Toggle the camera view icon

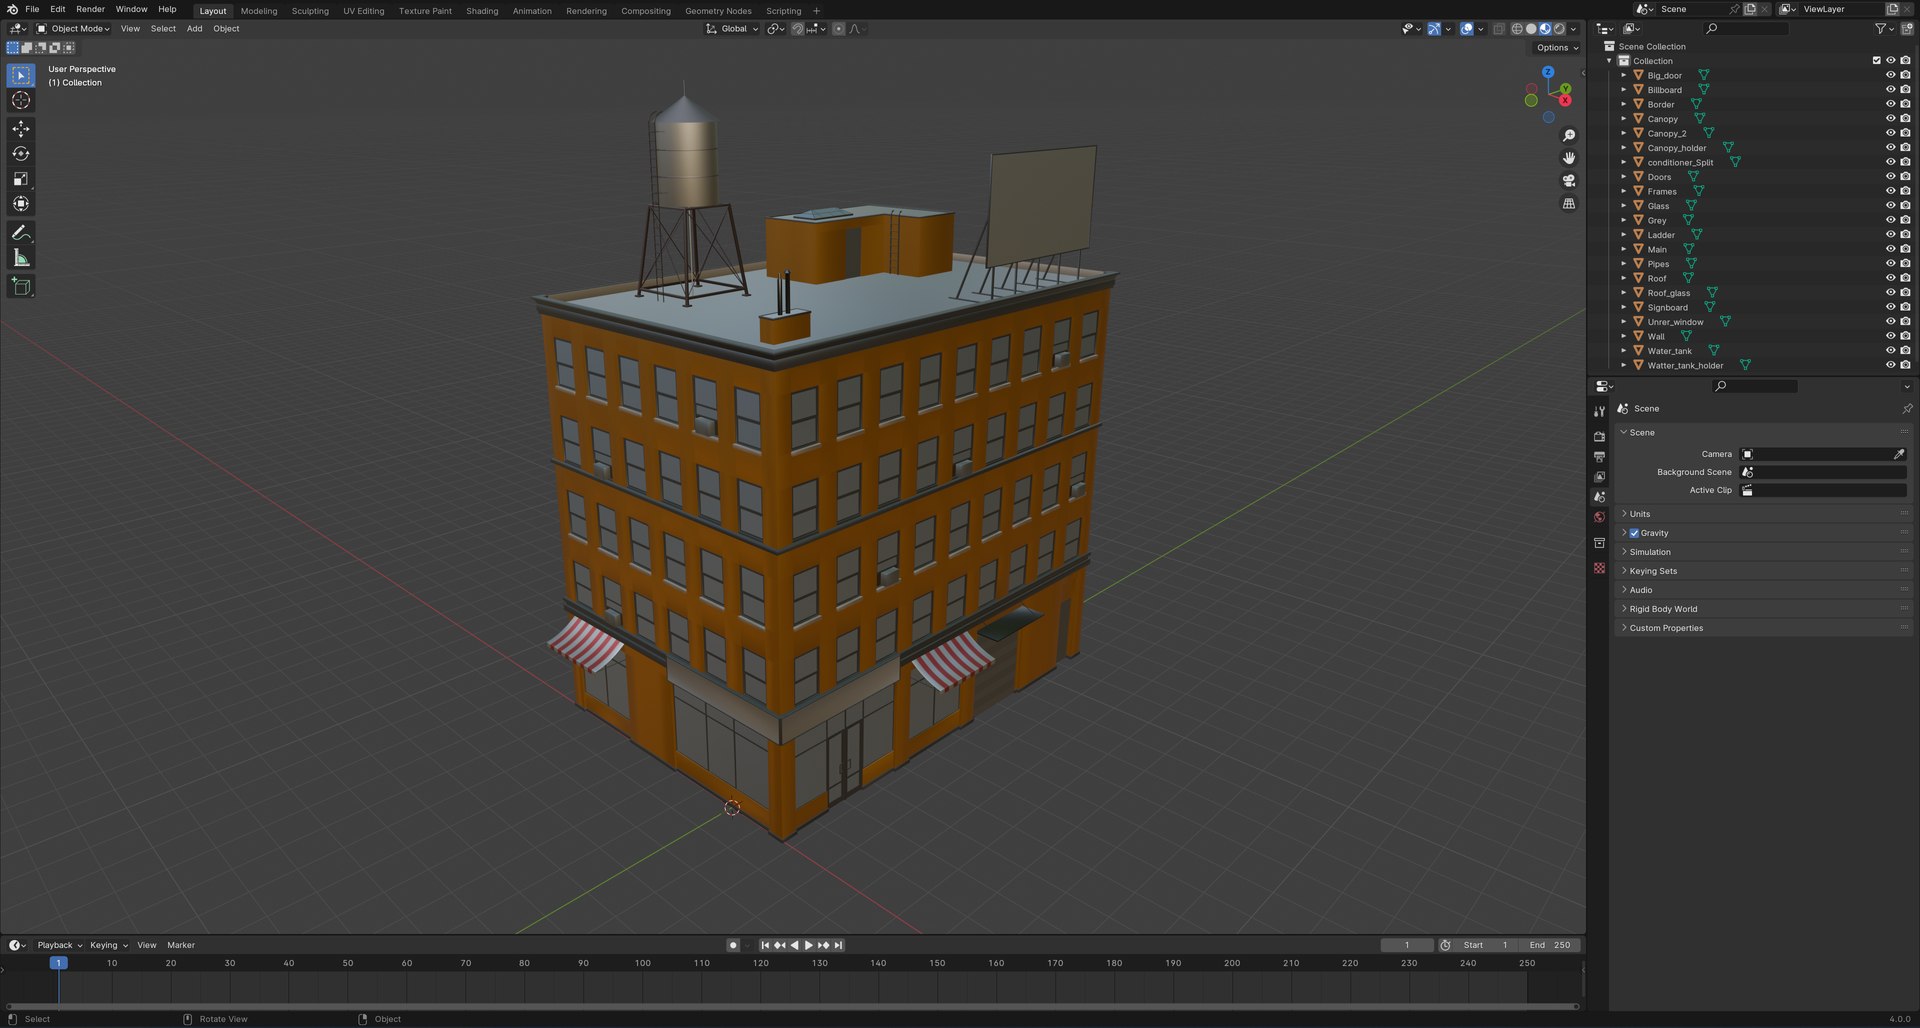pos(1569,181)
